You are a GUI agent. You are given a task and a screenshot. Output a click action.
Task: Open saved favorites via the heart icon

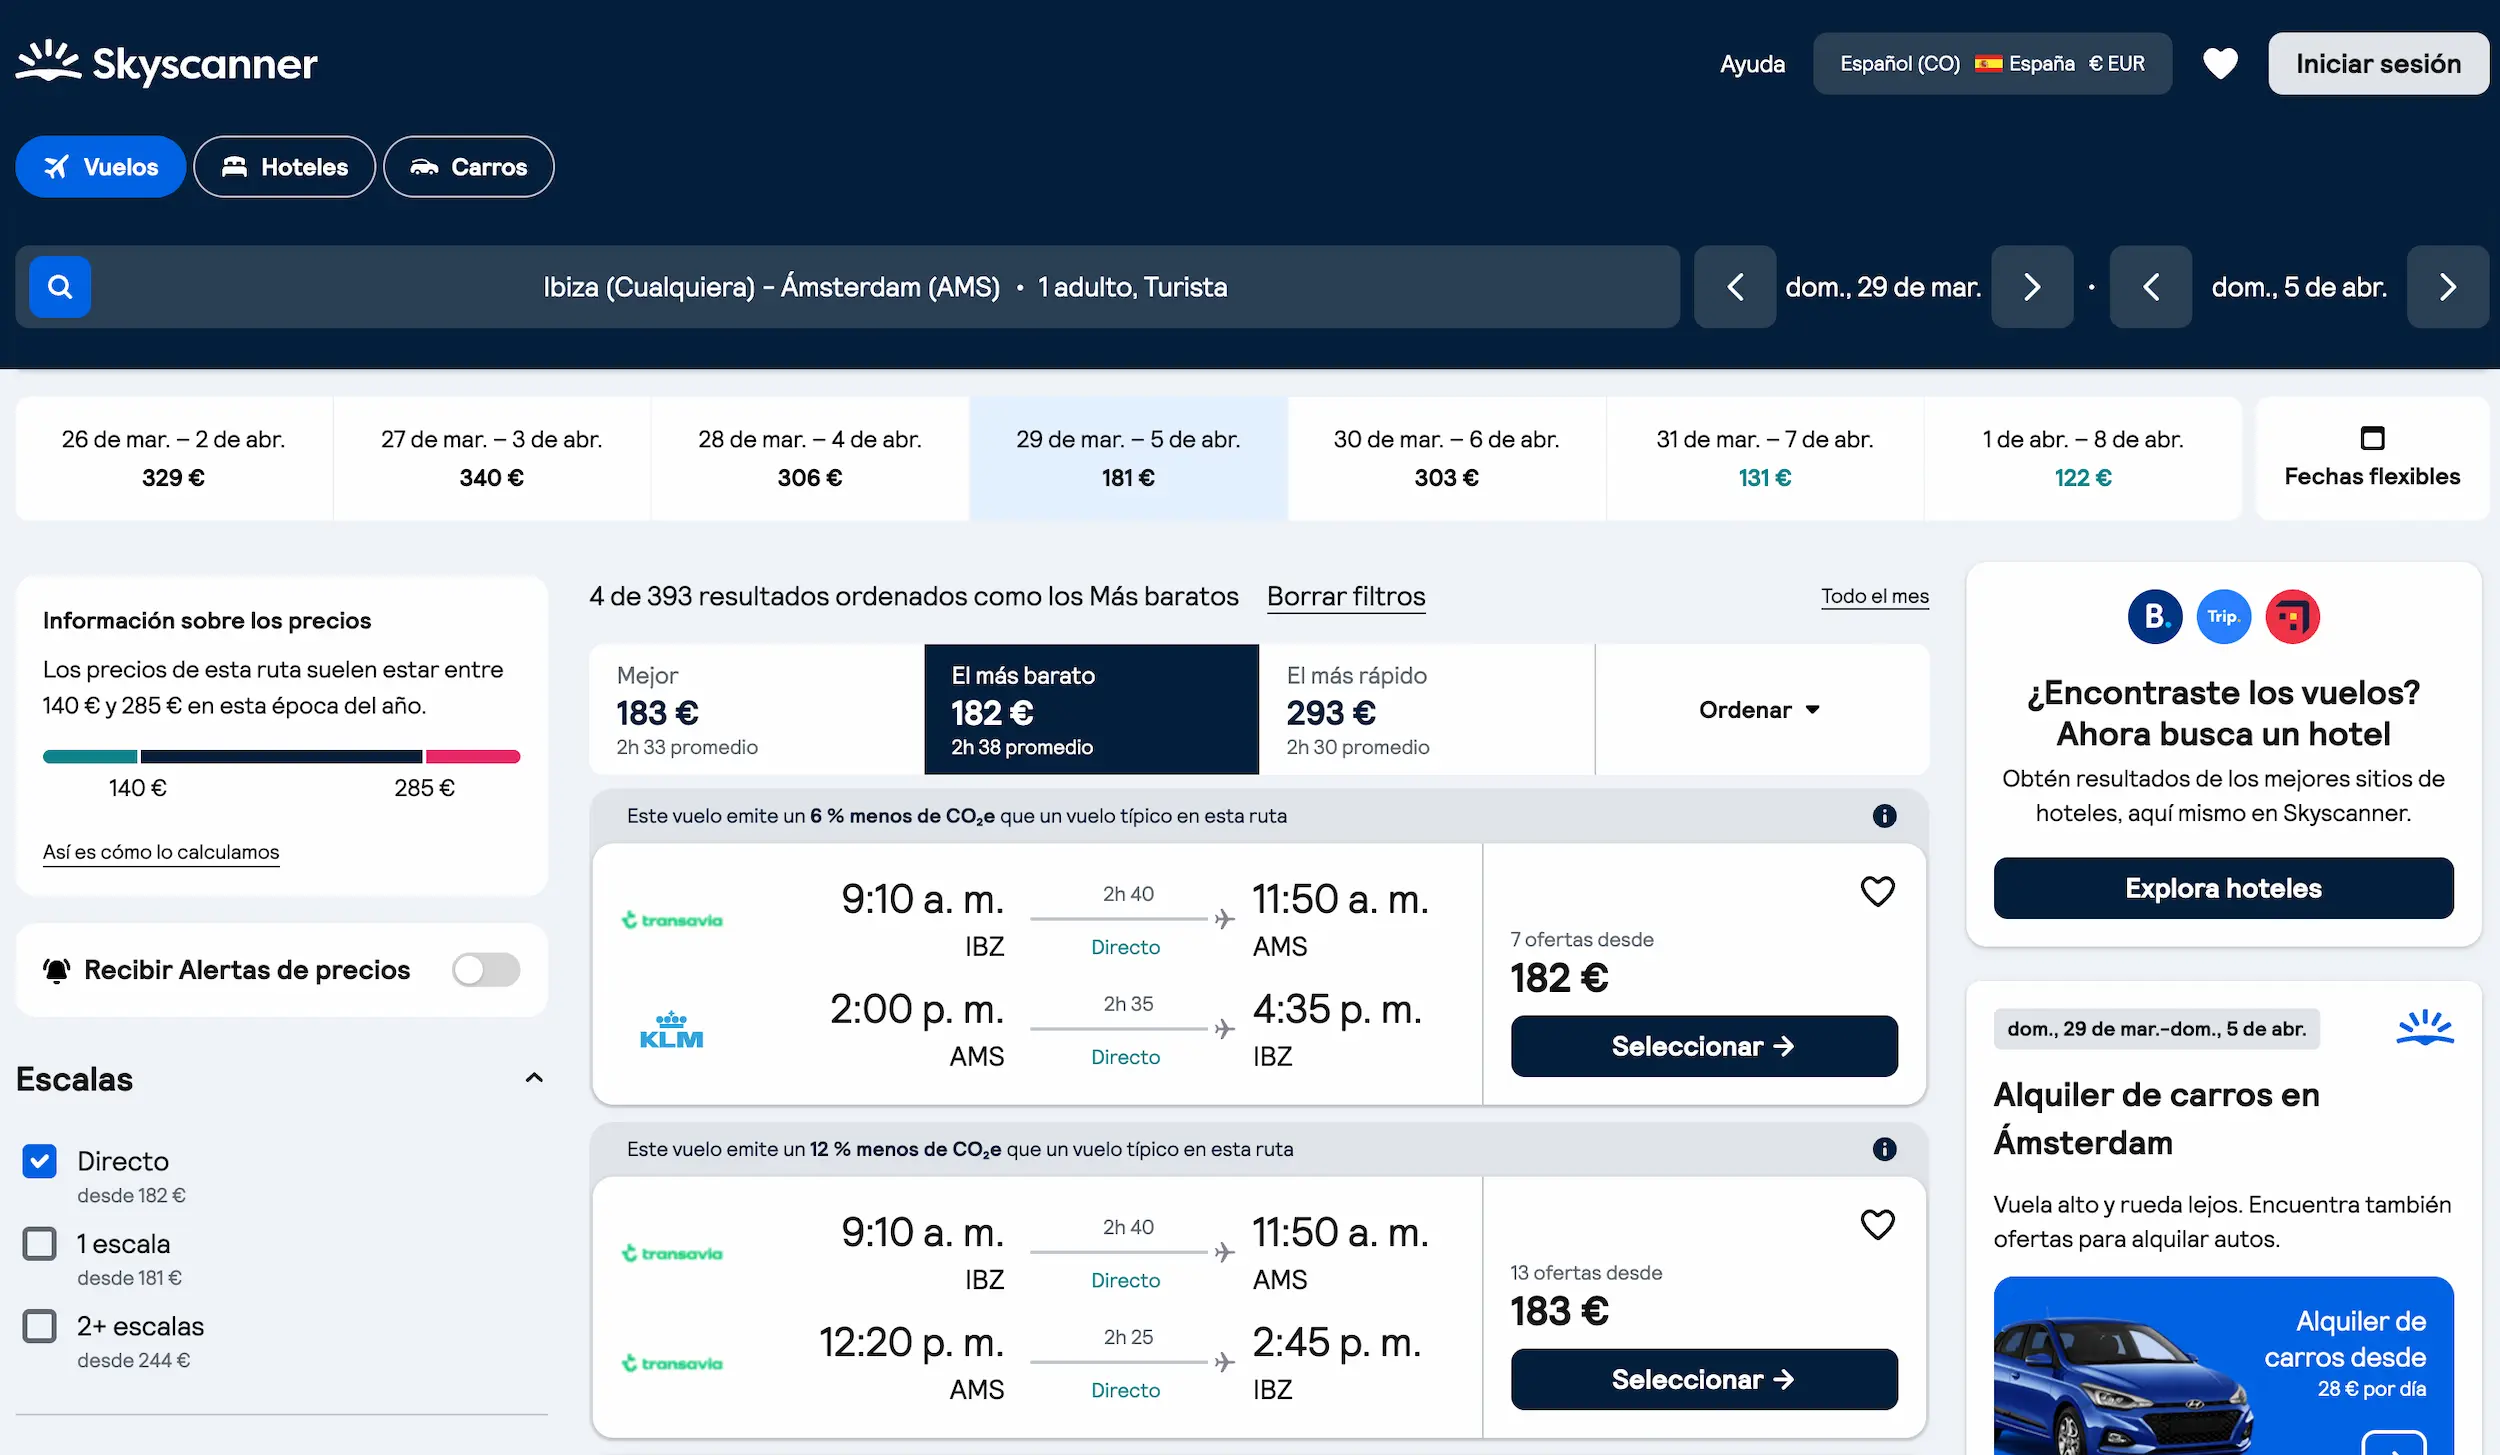coord(2220,63)
